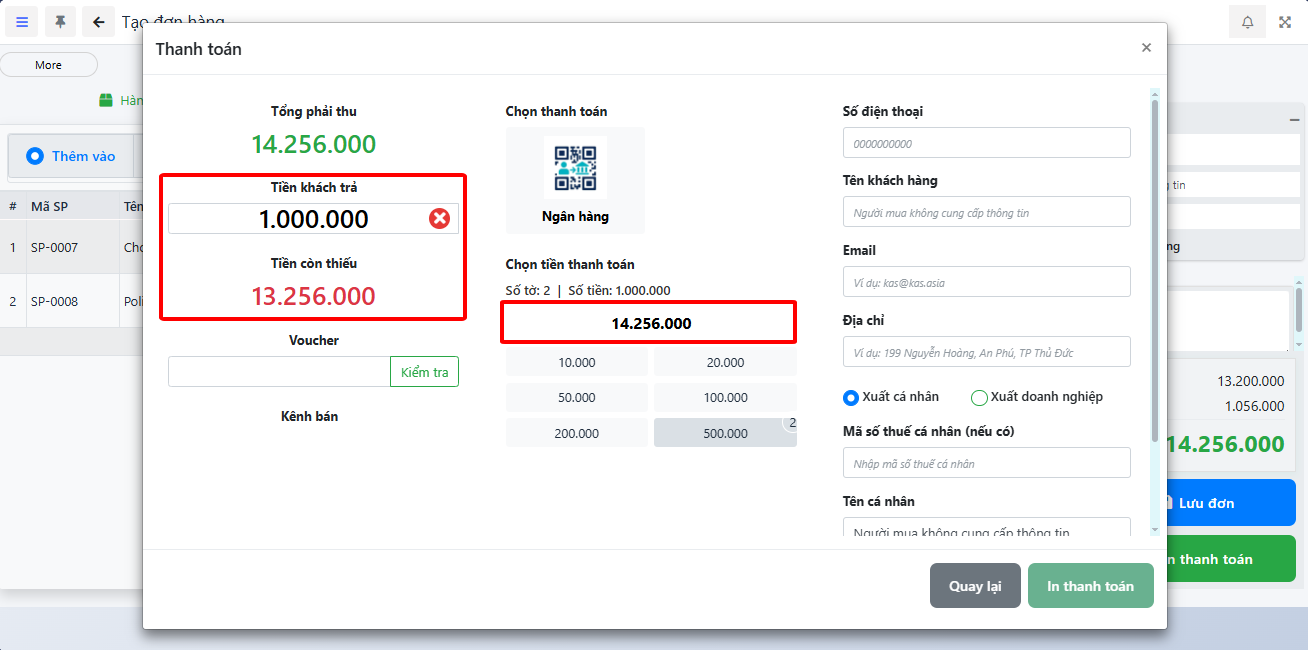Add a 100.000 banknote
The image size is (1308, 650).
[725, 397]
